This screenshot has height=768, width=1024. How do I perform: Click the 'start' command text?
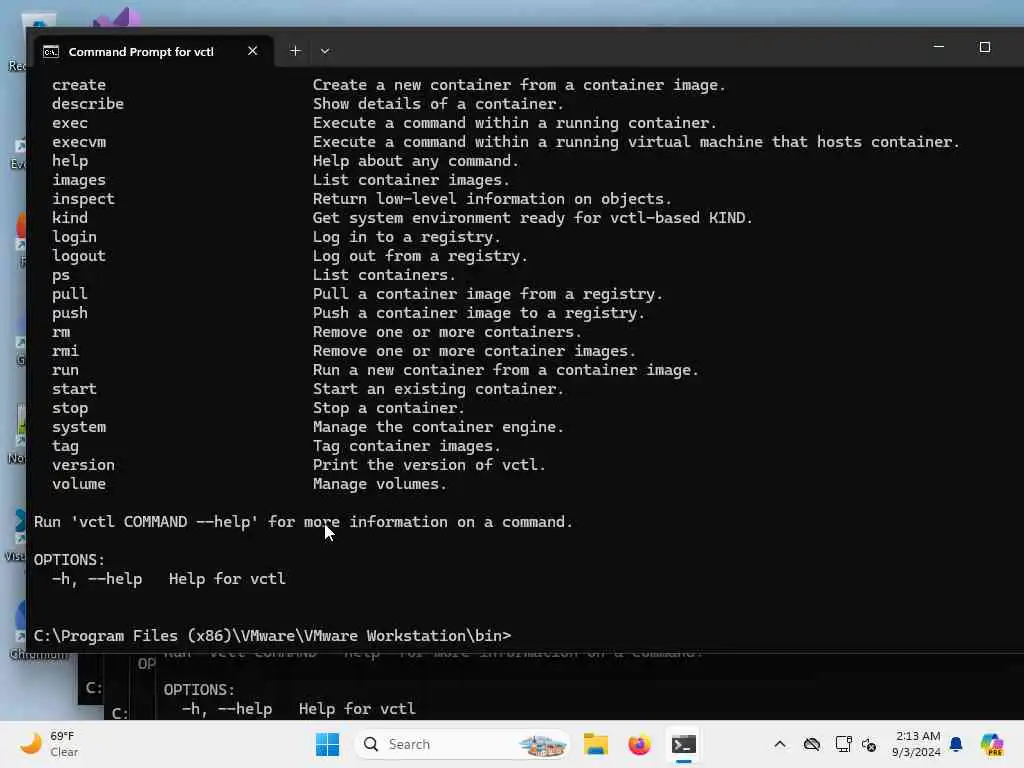[x=74, y=389]
